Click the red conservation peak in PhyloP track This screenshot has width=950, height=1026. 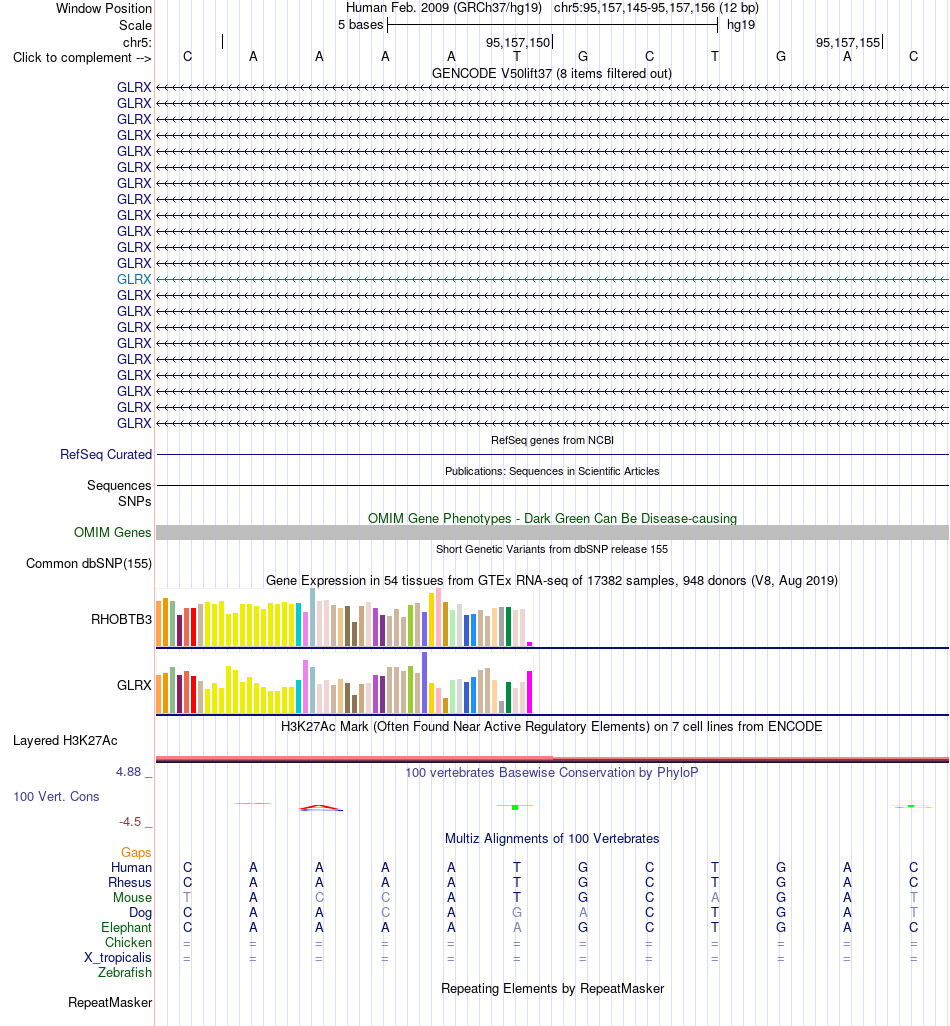coord(319,807)
